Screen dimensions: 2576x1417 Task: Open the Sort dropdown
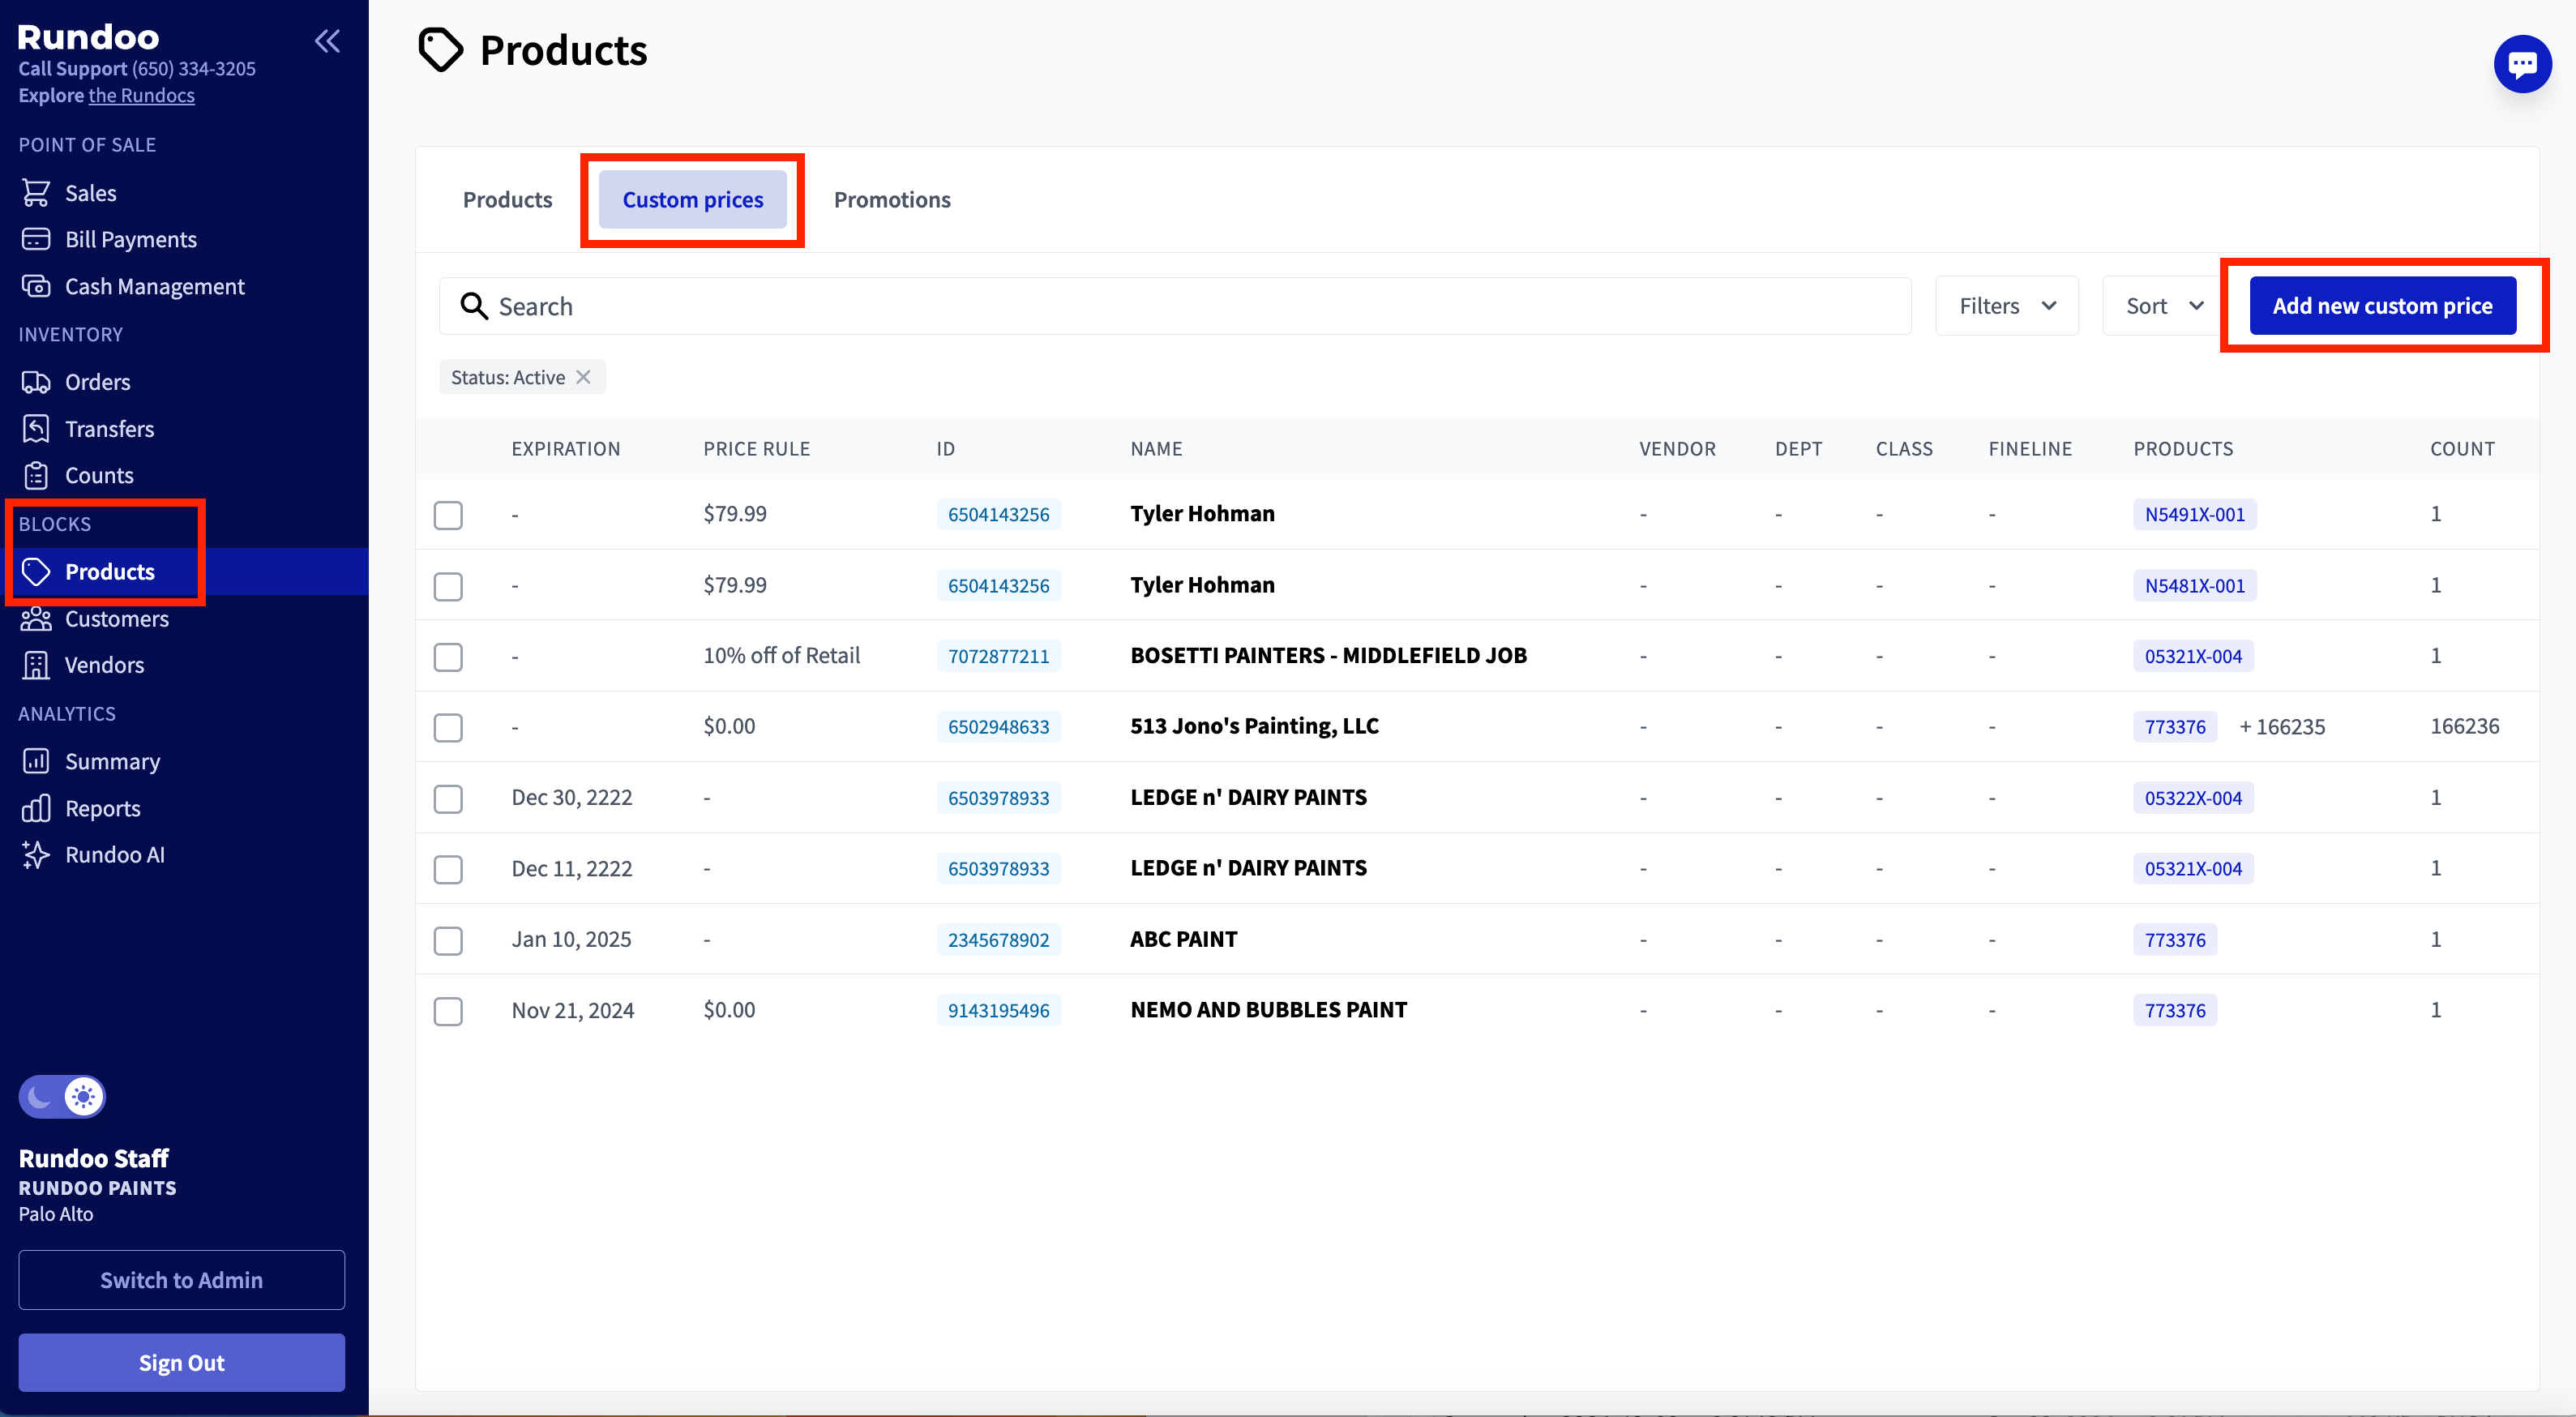coord(2163,306)
